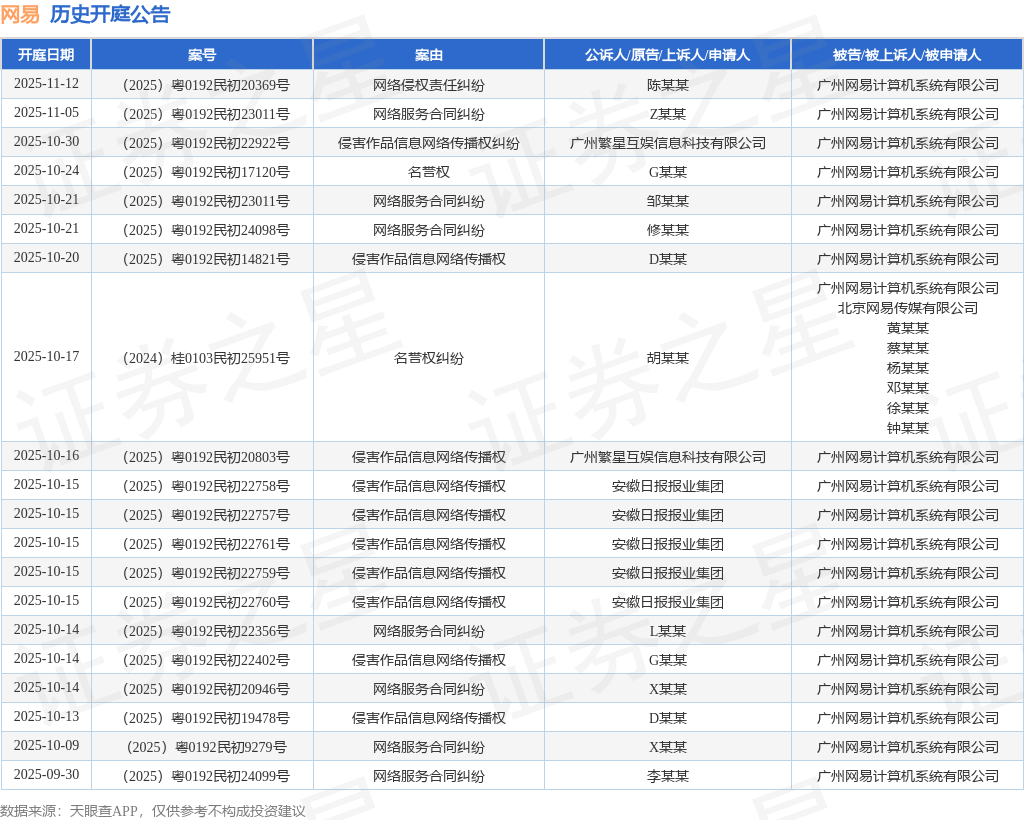
Task: Click plaintiff 陈某某
Action: click(x=667, y=85)
